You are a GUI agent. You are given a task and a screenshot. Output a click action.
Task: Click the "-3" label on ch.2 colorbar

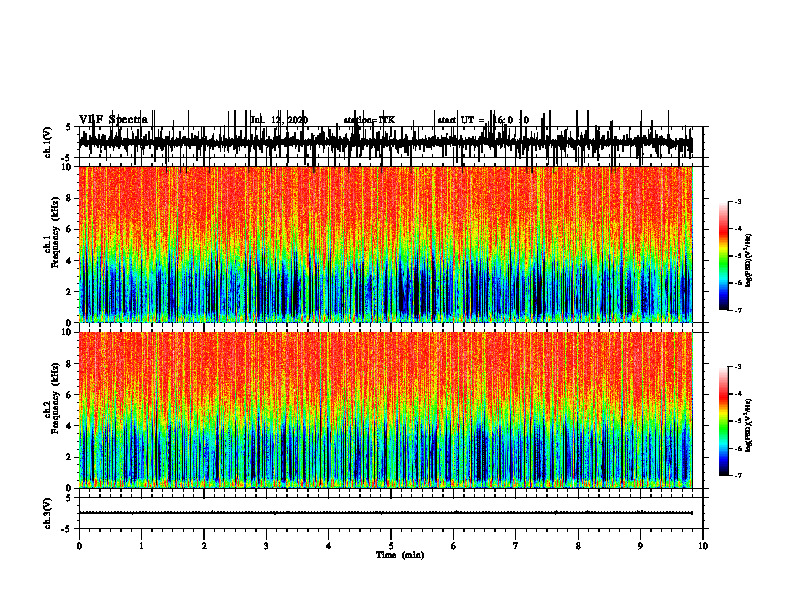[738, 367]
